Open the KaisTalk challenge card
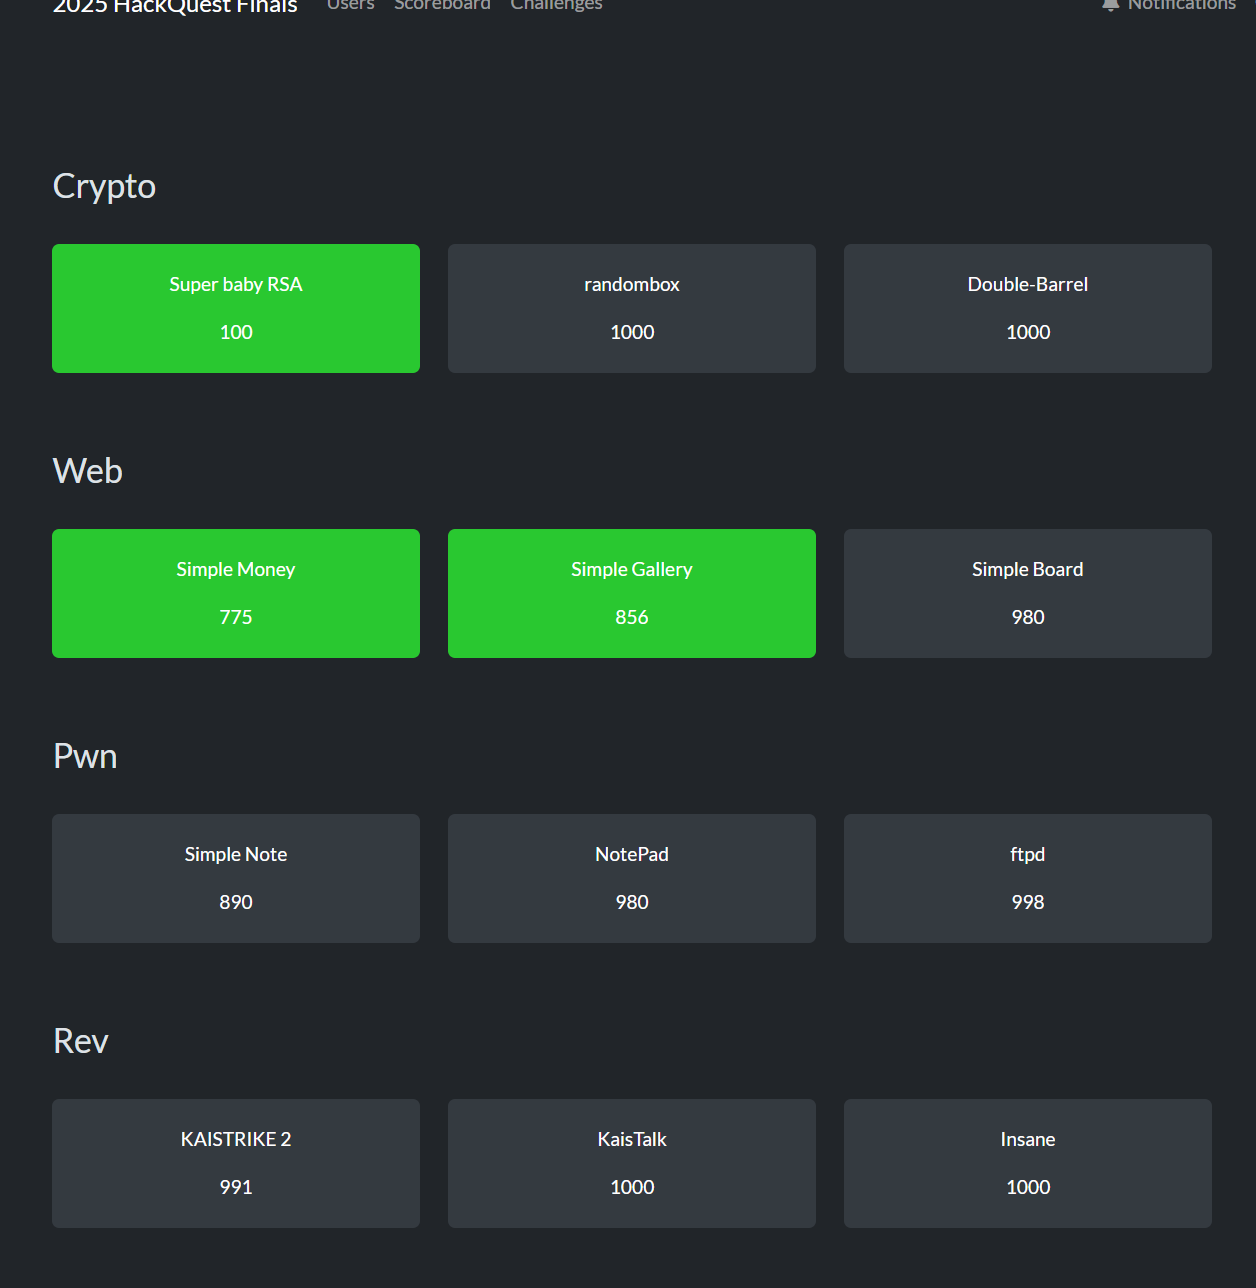This screenshot has height=1288, width=1256. click(632, 1163)
